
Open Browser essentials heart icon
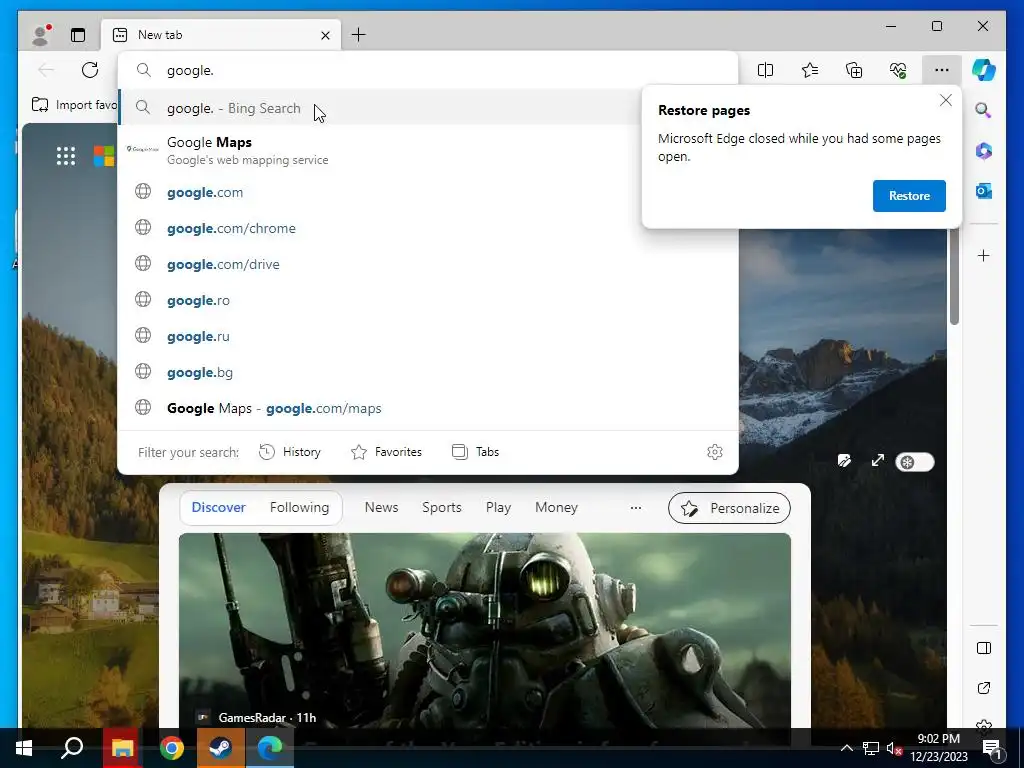(898, 70)
